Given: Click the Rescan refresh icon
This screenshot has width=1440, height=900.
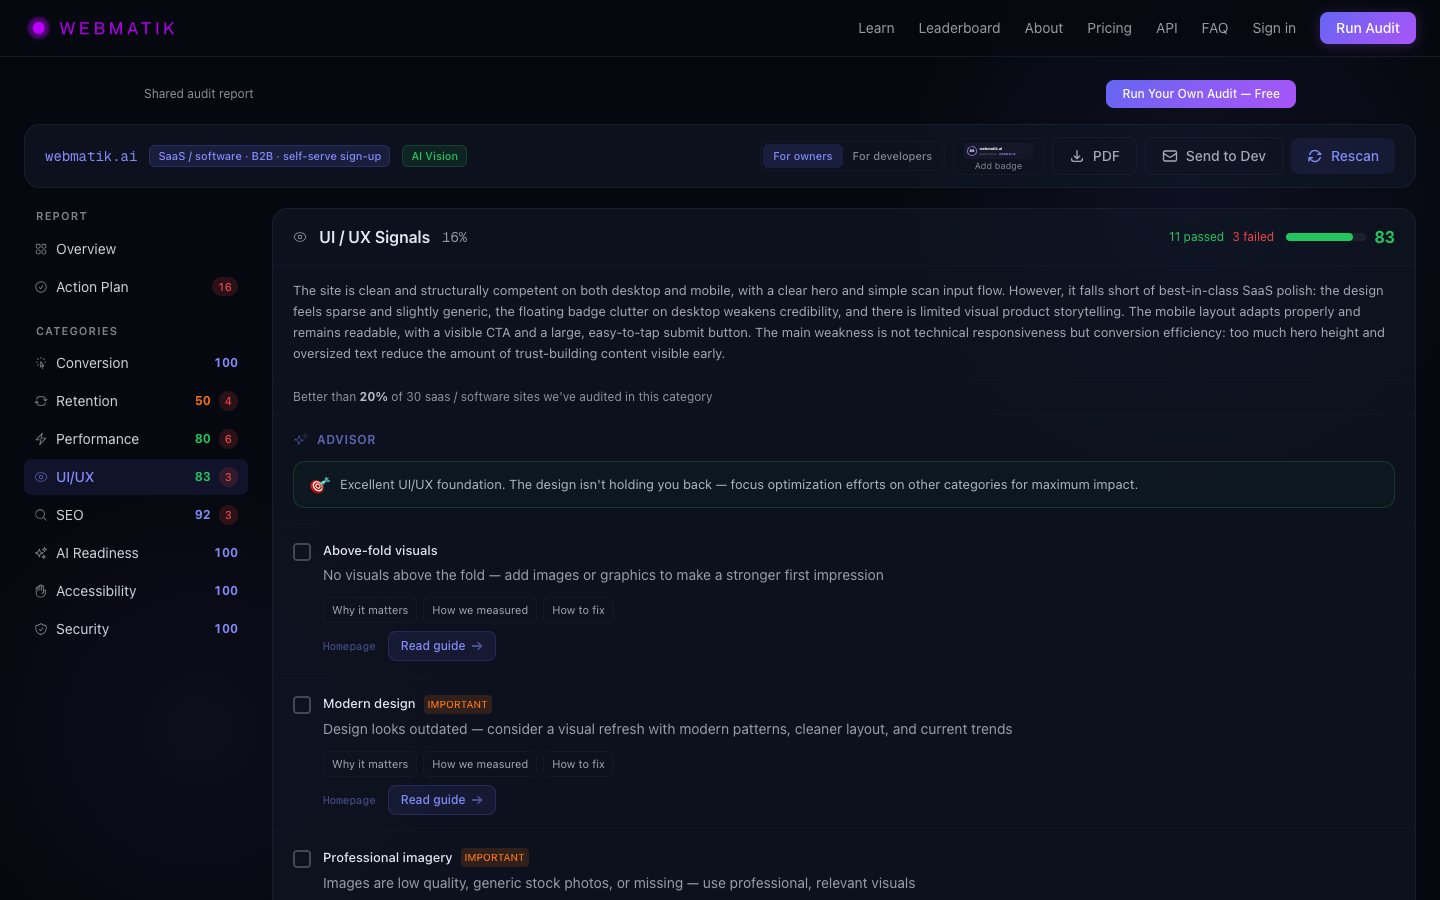Looking at the screenshot, I should (x=1315, y=156).
